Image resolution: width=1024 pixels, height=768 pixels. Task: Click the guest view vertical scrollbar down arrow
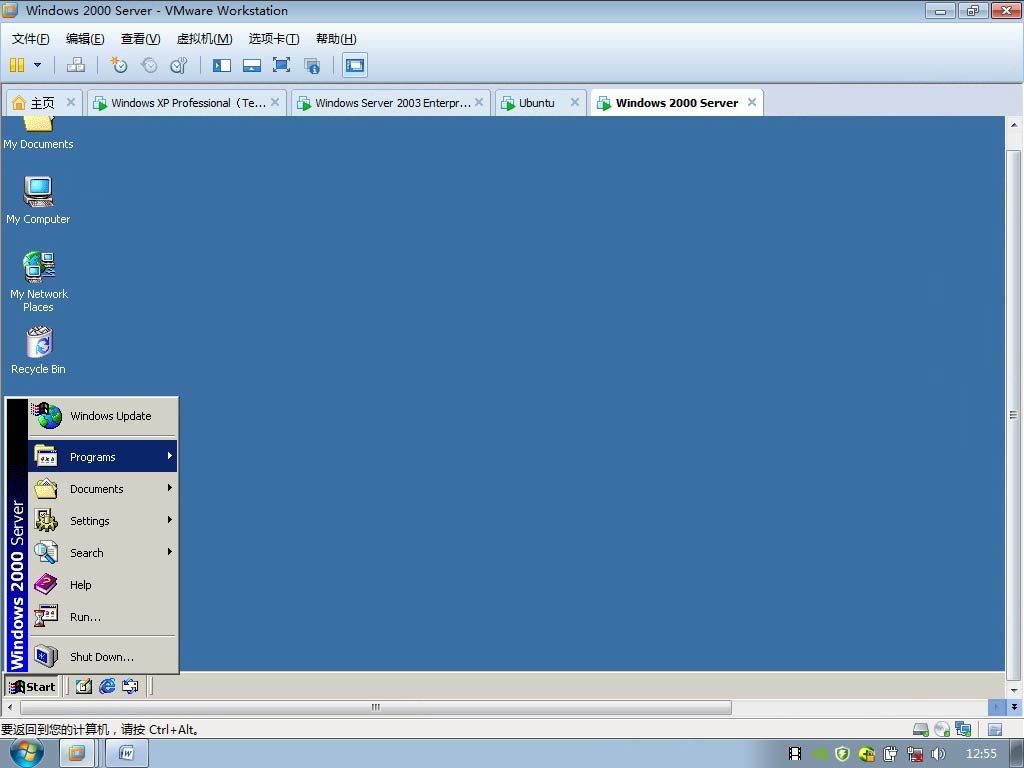(1014, 690)
